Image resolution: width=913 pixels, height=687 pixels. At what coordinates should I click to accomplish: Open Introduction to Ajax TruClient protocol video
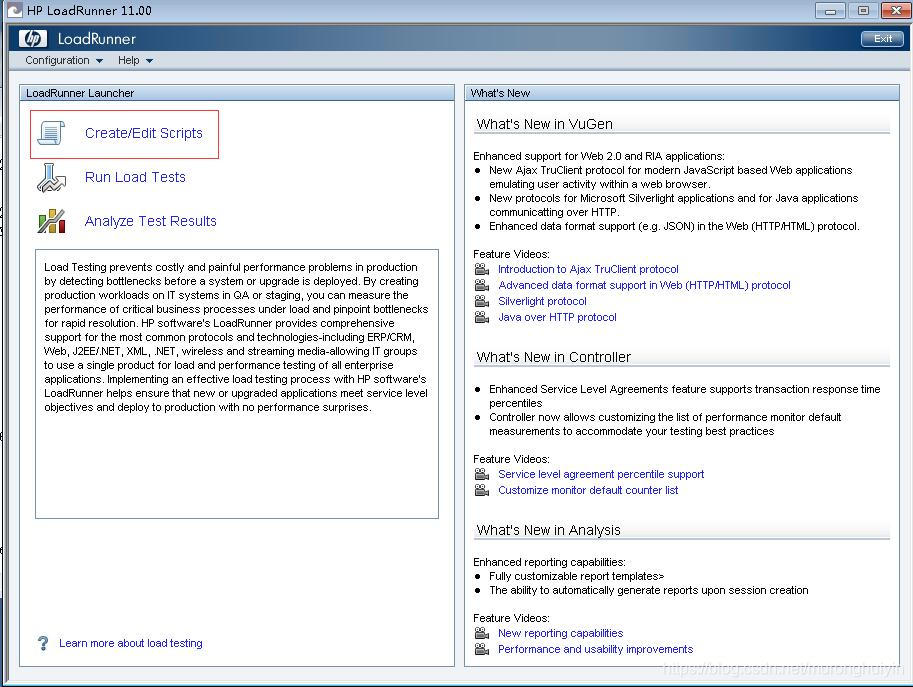pyautogui.click(x=588, y=269)
